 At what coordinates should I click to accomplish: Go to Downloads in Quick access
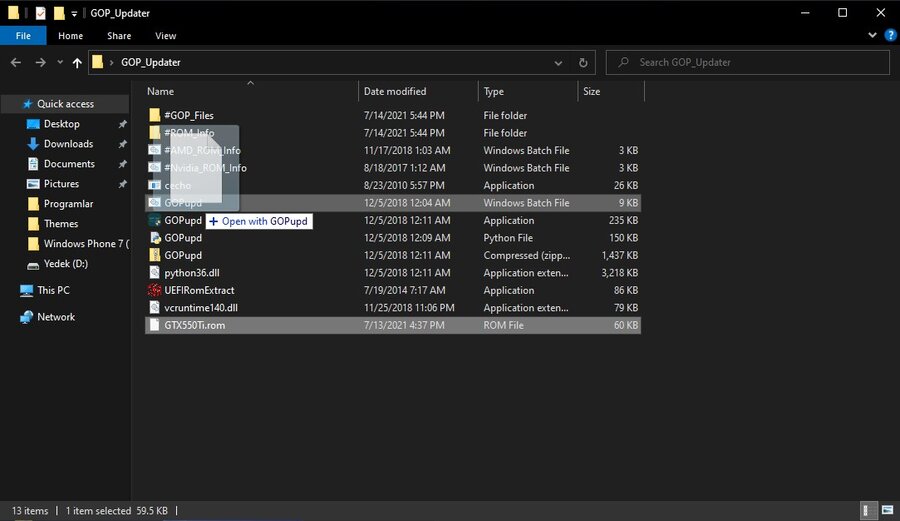pos(68,144)
